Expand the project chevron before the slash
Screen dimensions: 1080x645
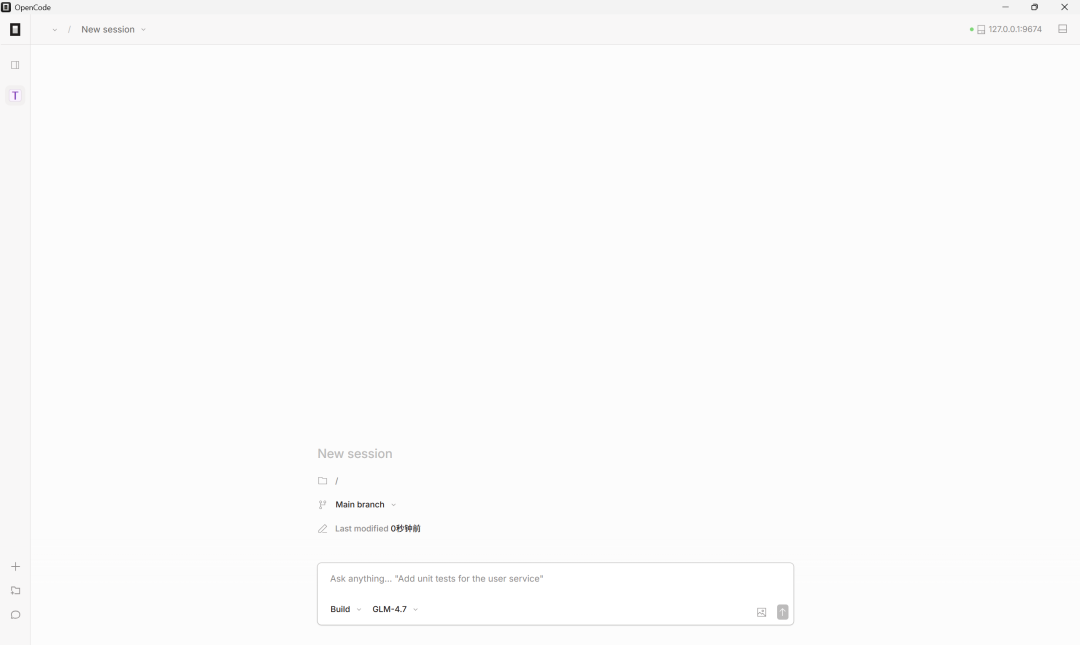54,30
